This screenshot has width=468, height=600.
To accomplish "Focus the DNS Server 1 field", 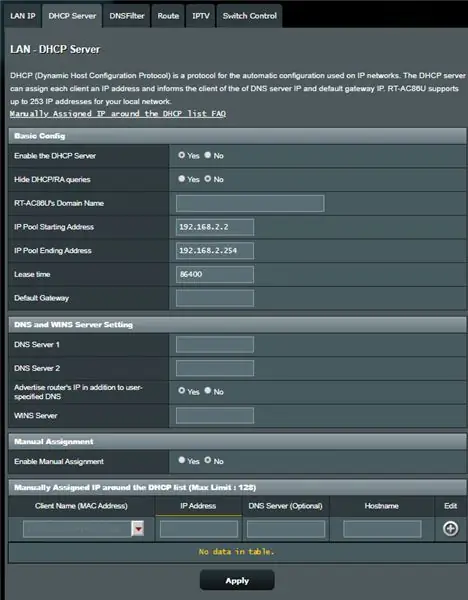I will pos(215,344).
